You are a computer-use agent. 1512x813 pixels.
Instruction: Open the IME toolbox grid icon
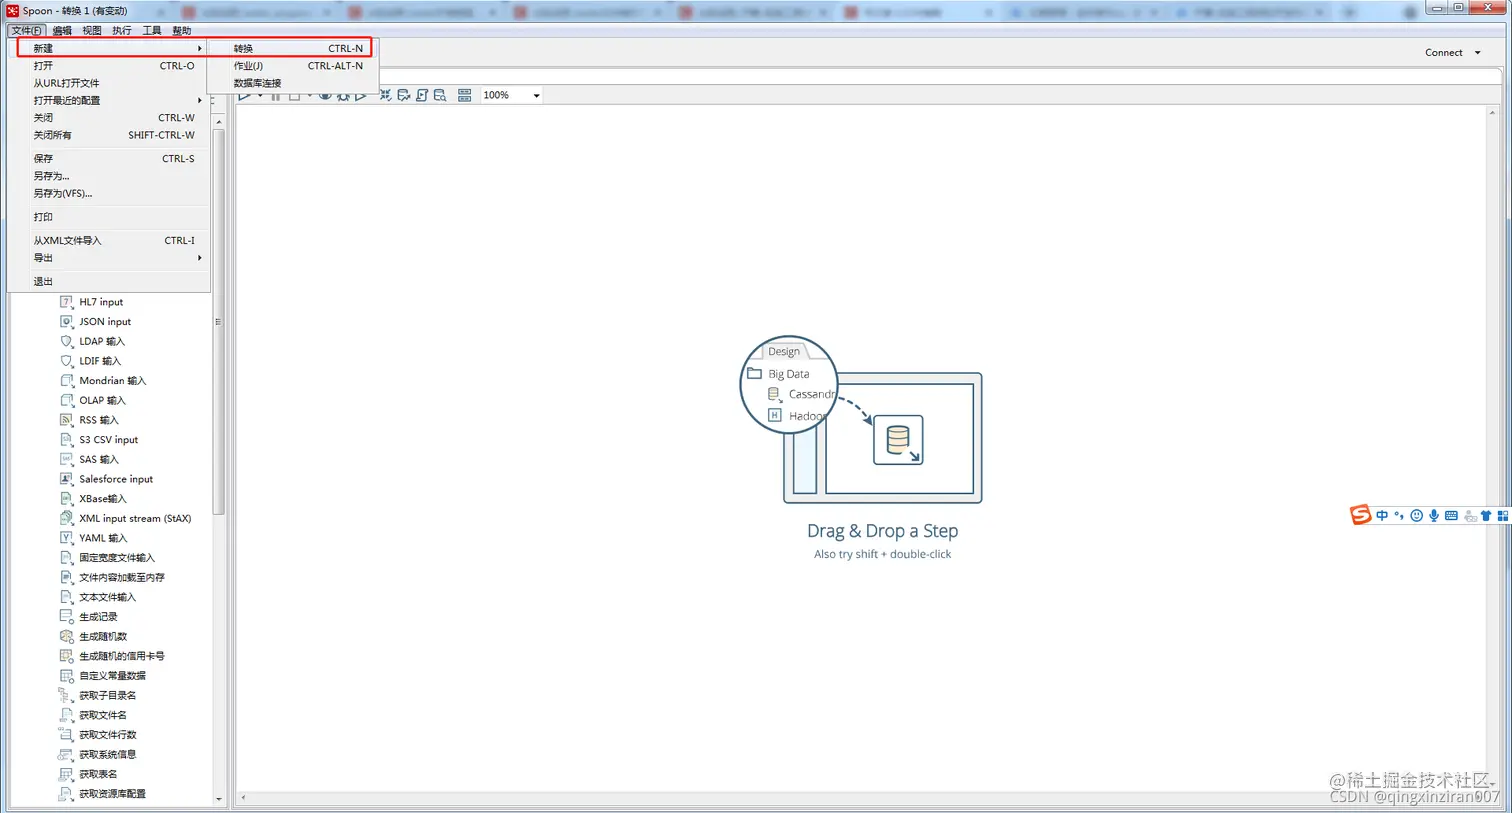pos(1502,516)
